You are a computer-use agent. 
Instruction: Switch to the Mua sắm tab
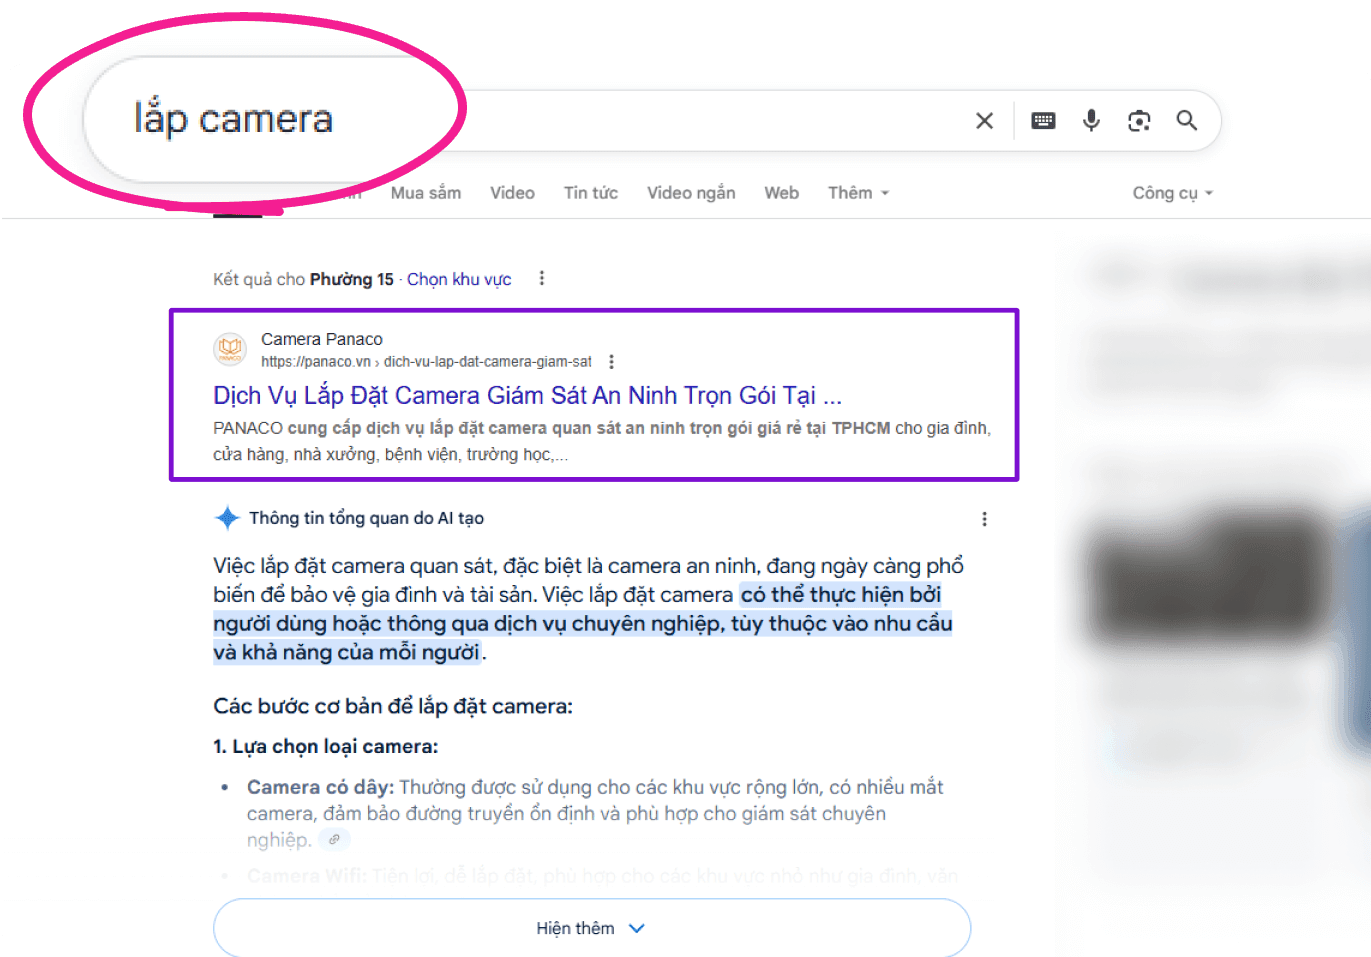point(426,193)
